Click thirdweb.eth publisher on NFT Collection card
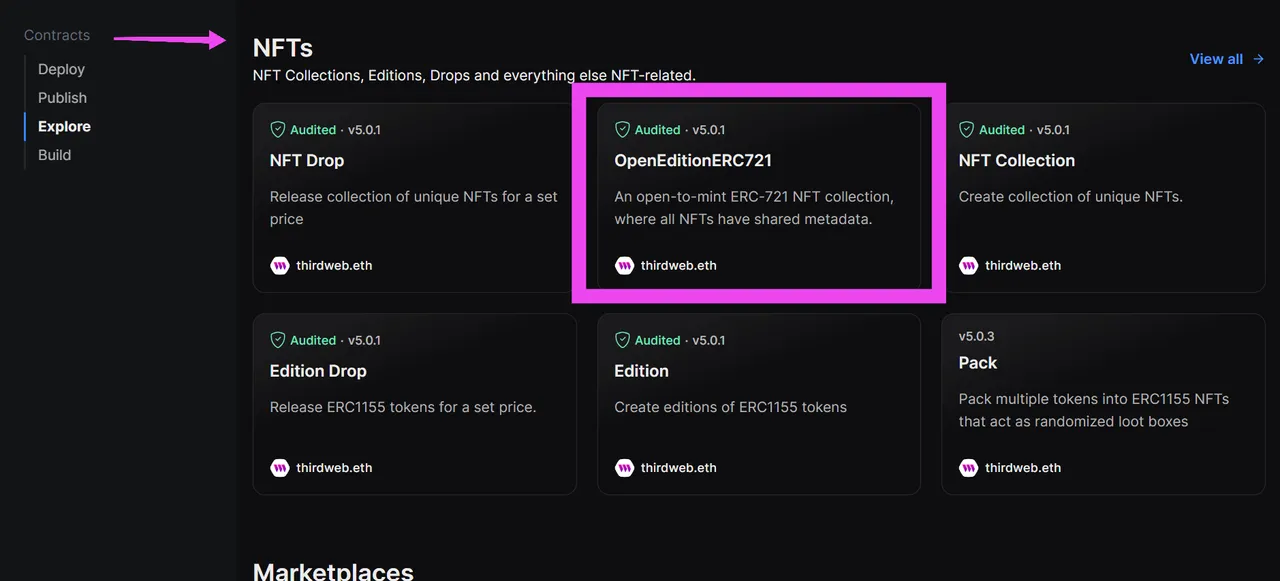 [x=1022, y=265]
